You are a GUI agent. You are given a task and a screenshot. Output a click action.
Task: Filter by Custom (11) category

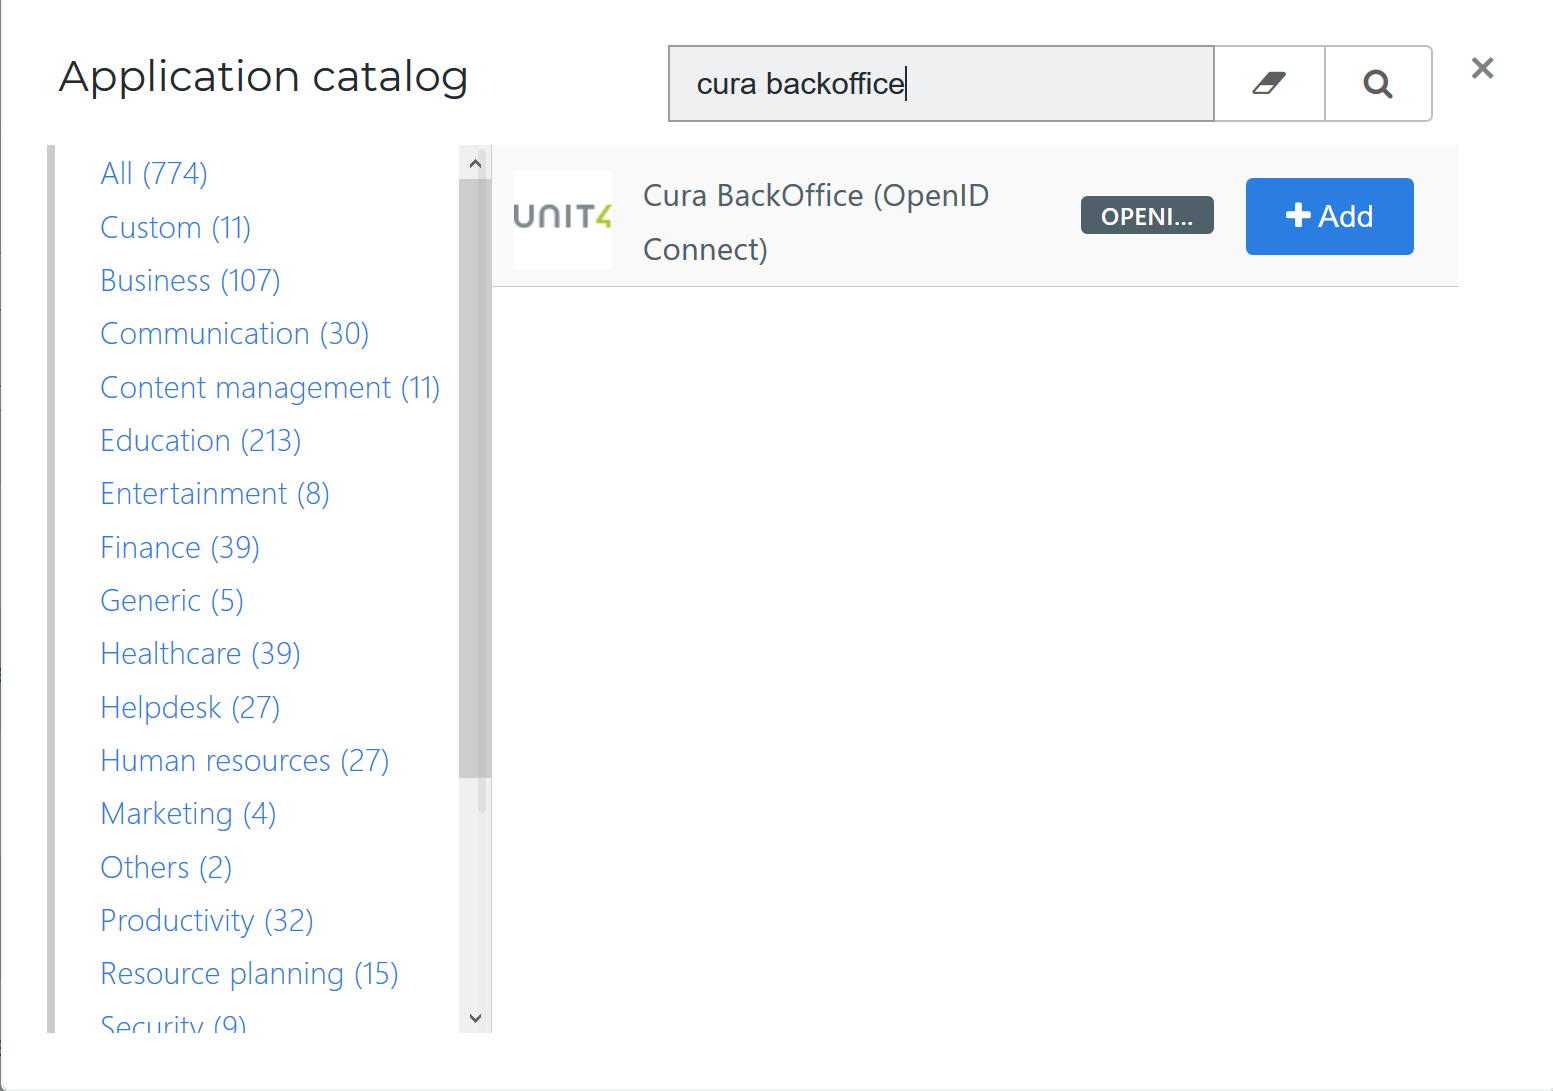[x=176, y=228]
